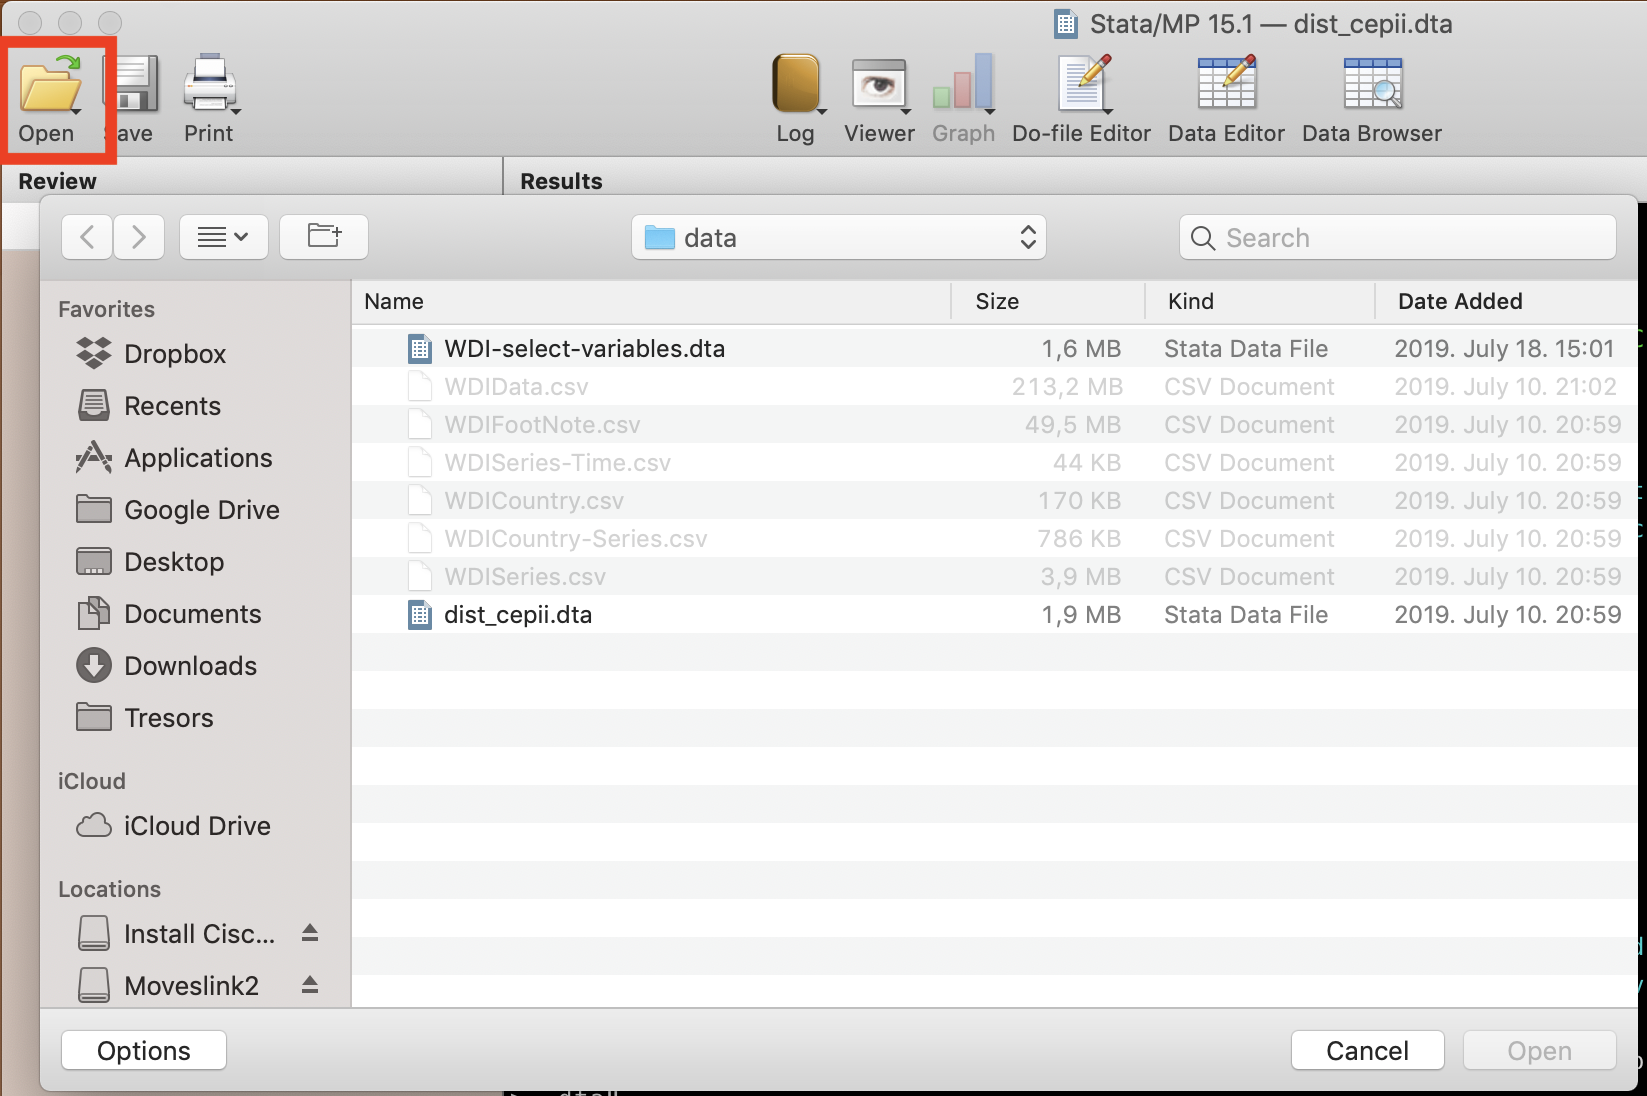This screenshot has height=1096, width=1647.
Task: Open the Log book icon
Action: tap(795, 84)
